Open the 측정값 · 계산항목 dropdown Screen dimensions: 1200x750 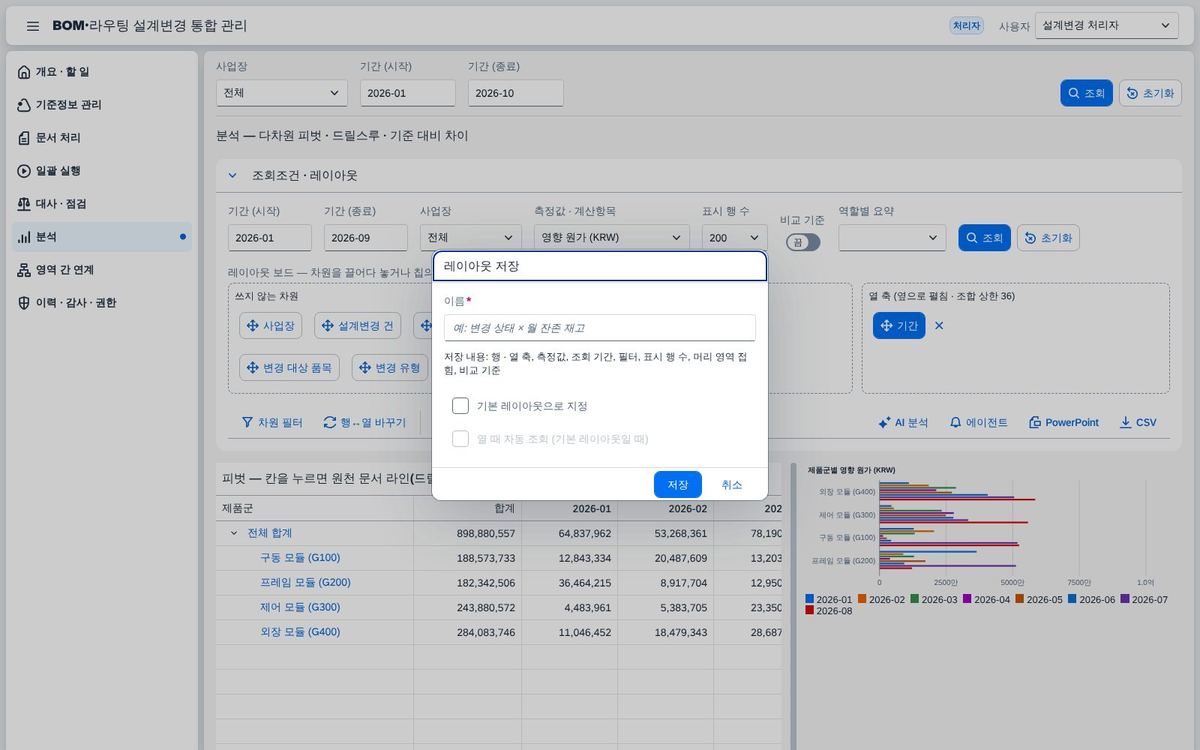pos(612,238)
